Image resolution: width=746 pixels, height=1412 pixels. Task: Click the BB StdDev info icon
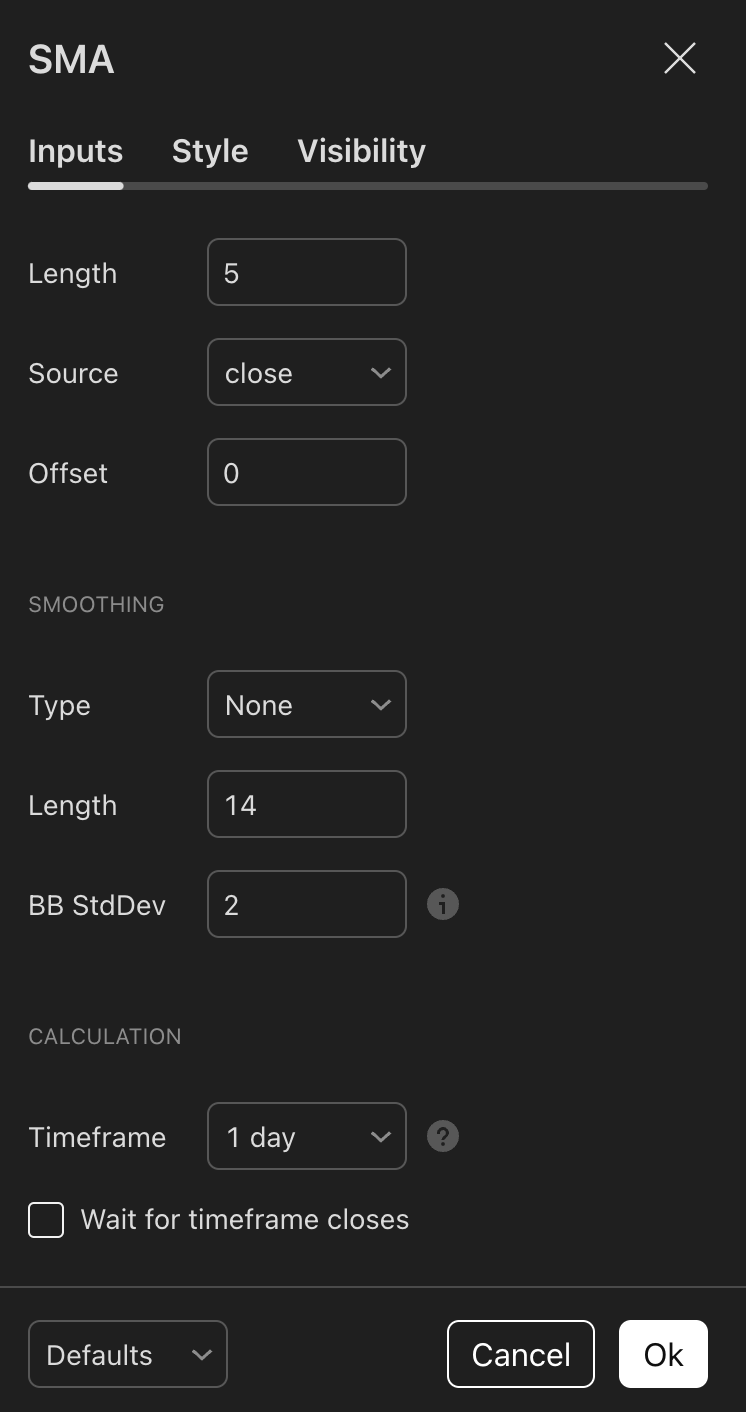click(x=443, y=904)
